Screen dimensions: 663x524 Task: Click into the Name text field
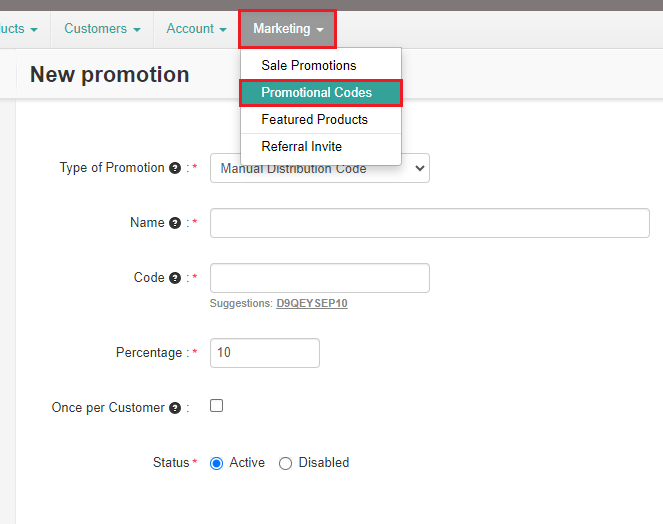(430, 223)
